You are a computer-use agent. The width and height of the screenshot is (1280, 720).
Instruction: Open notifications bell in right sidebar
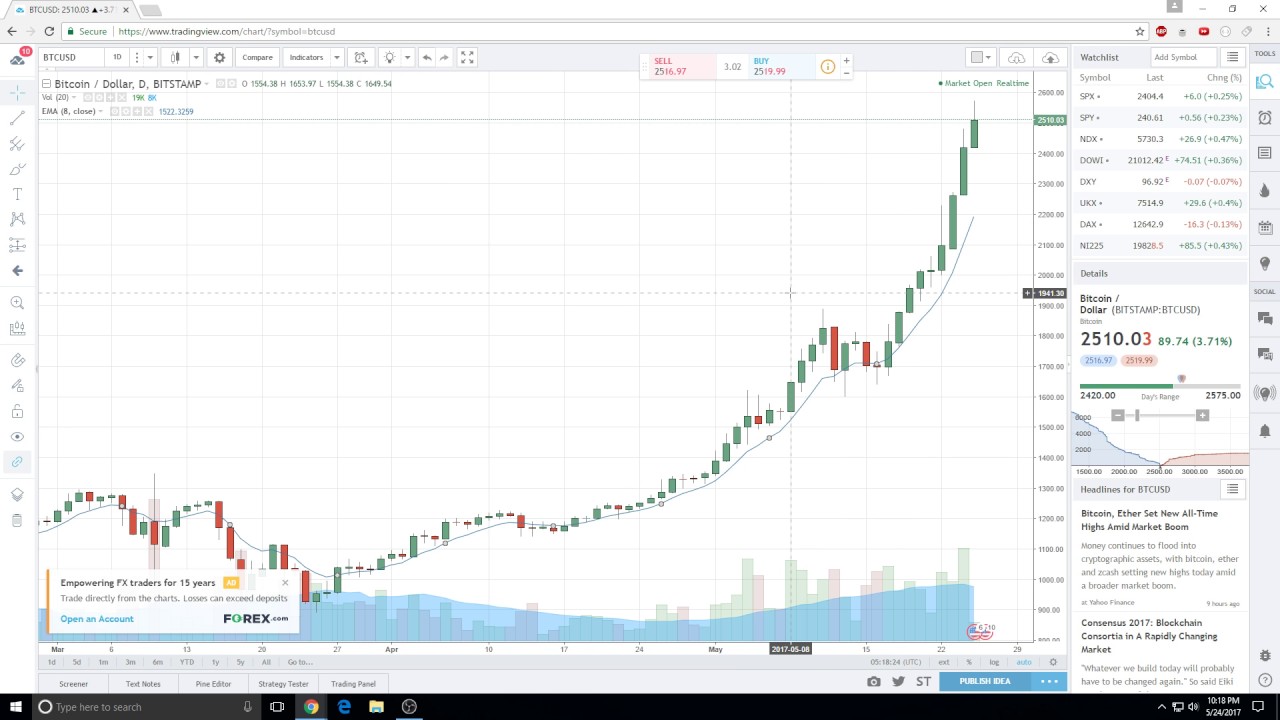[x=1265, y=431]
